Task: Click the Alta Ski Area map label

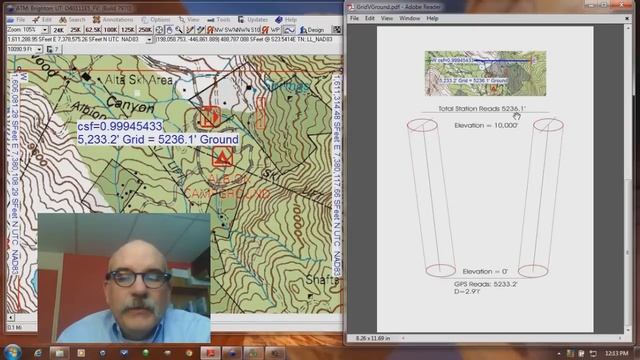Action: pos(138,80)
